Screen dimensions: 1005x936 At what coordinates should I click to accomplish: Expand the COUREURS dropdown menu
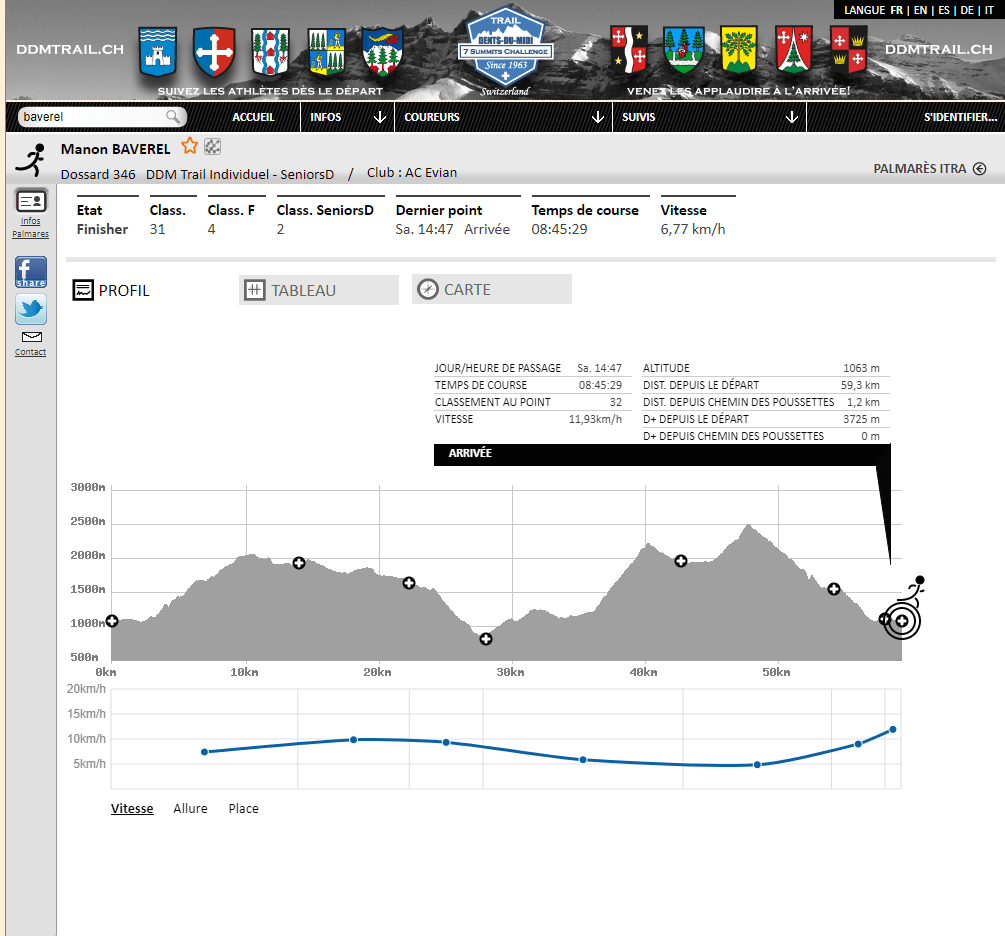504,117
